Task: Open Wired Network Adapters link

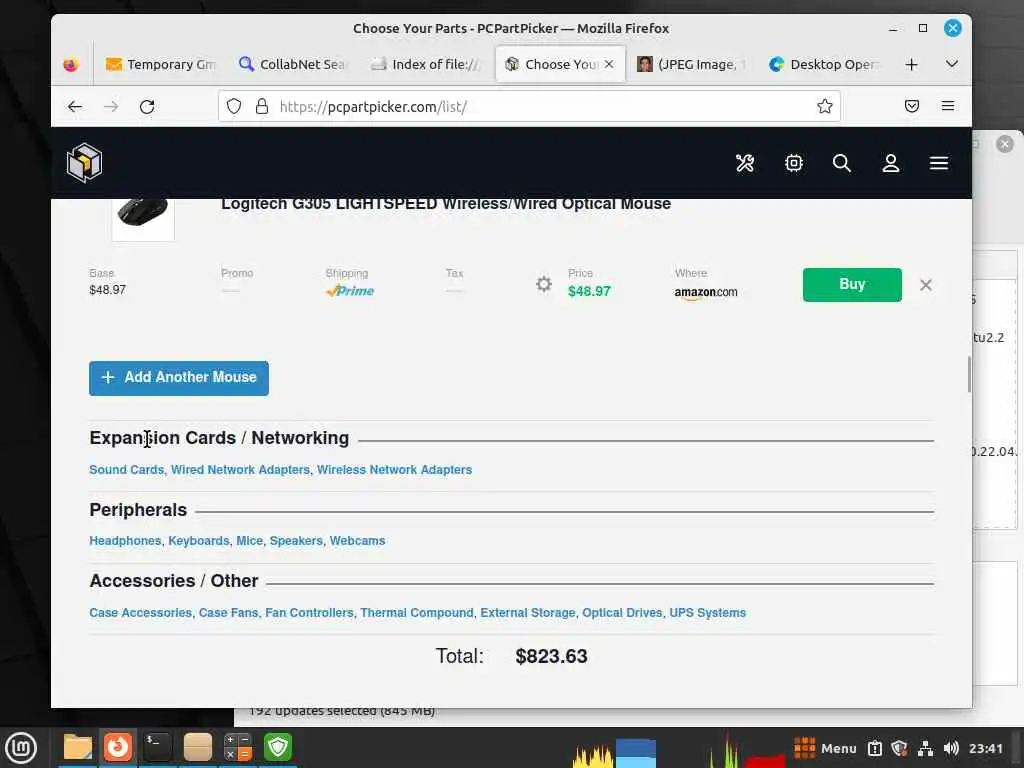Action: click(x=240, y=470)
